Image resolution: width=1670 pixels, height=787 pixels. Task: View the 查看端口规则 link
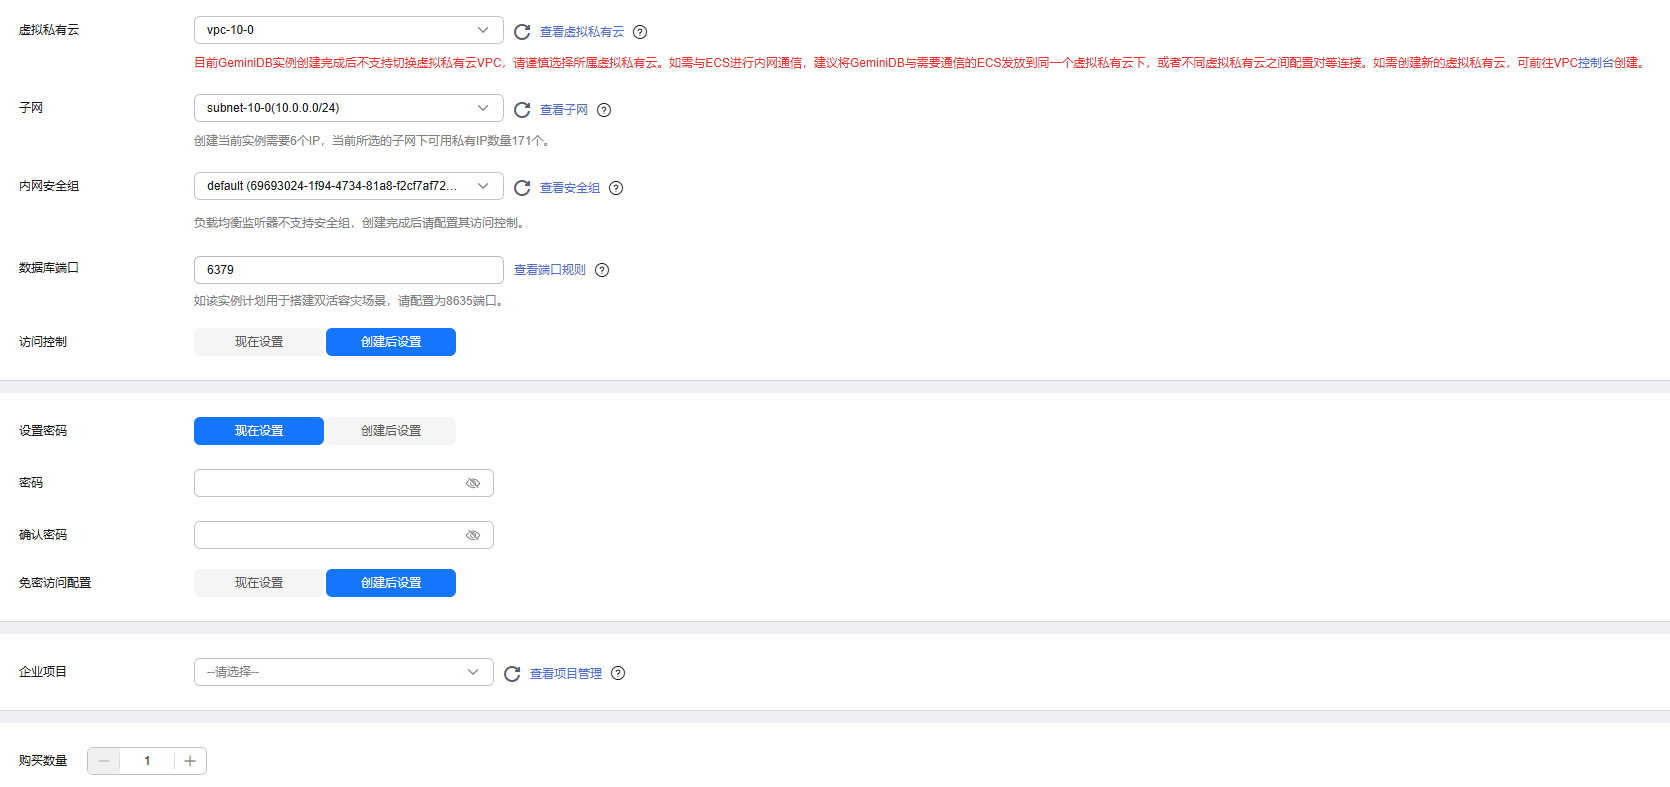point(550,270)
